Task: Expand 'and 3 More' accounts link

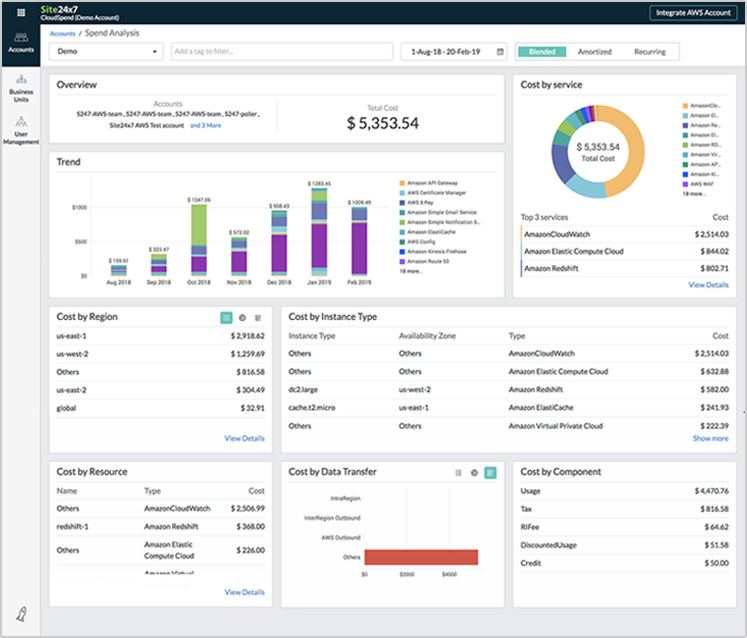Action: tap(205, 125)
